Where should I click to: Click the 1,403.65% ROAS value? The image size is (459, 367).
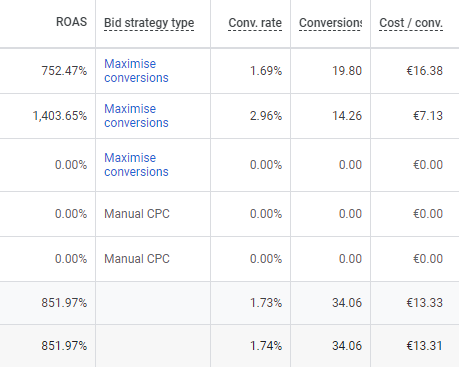[x=60, y=116]
